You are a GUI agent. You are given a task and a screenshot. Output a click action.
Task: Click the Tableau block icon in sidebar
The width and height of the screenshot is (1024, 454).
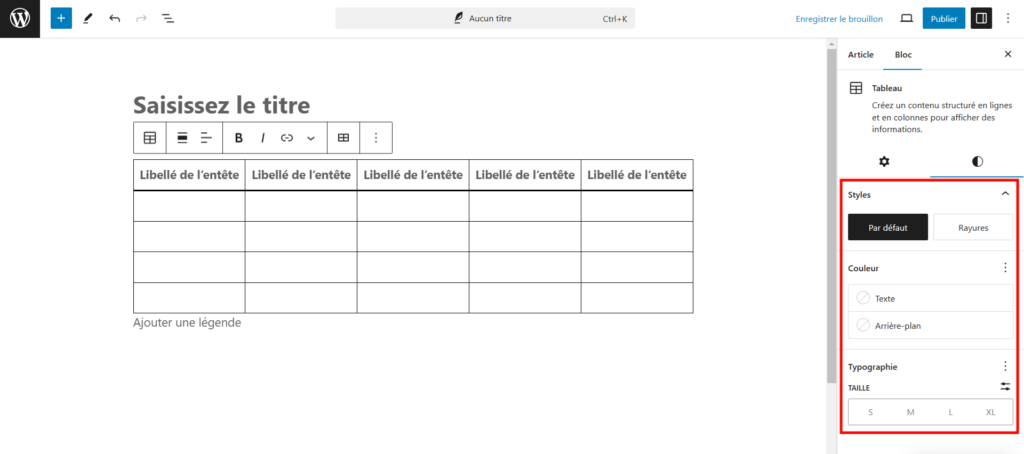[x=856, y=88]
